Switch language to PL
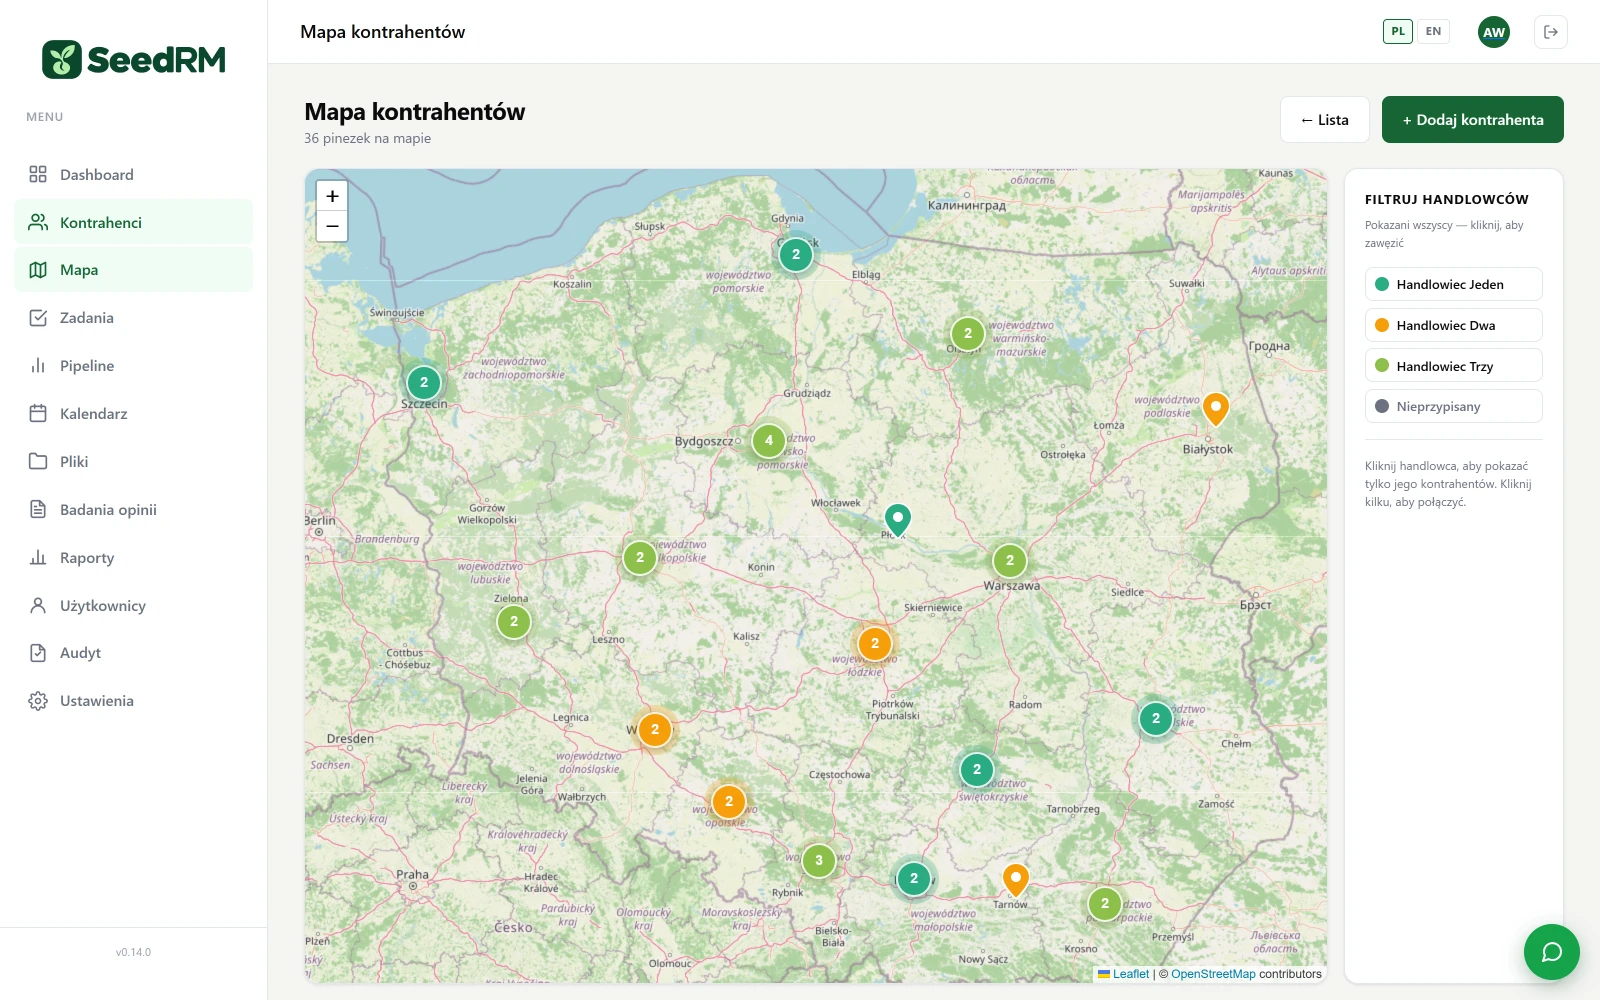The image size is (1600, 1000). coord(1398,31)
